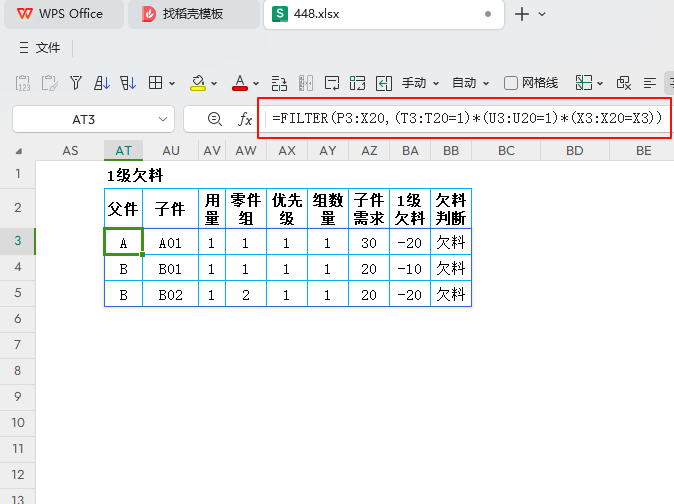Click the insert-left arrow box icon
Screen dimensions: 674x504
pyautogui.click(x=384, y=82)
